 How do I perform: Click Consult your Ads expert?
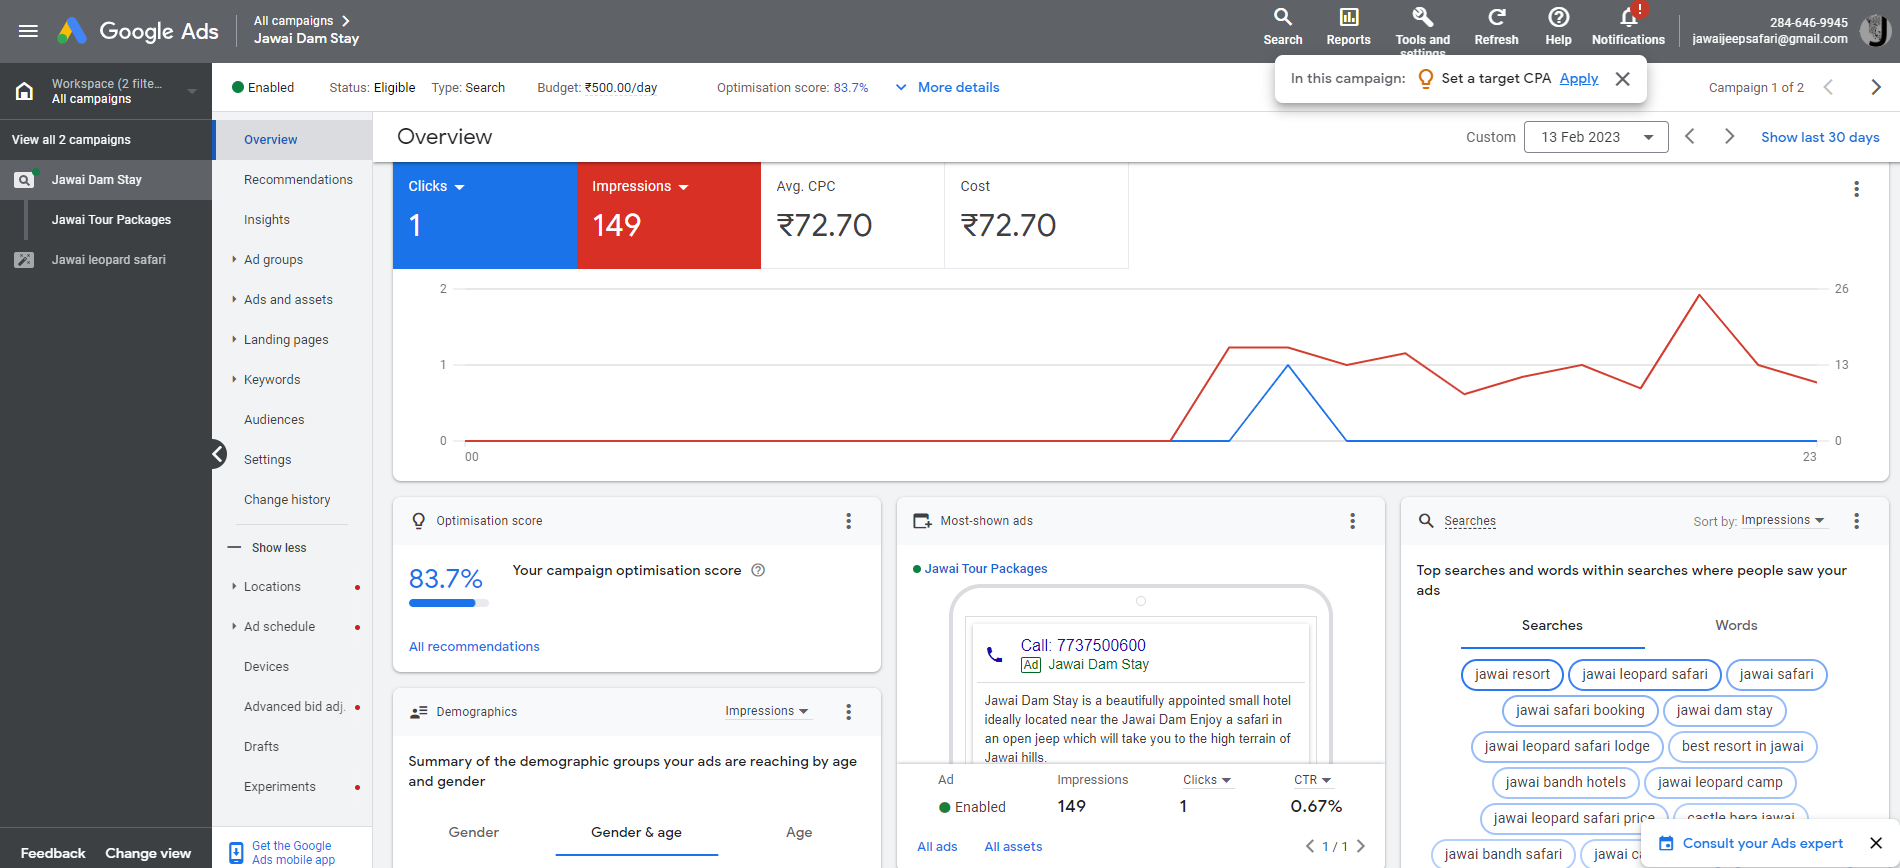(x=1762, y=844)
